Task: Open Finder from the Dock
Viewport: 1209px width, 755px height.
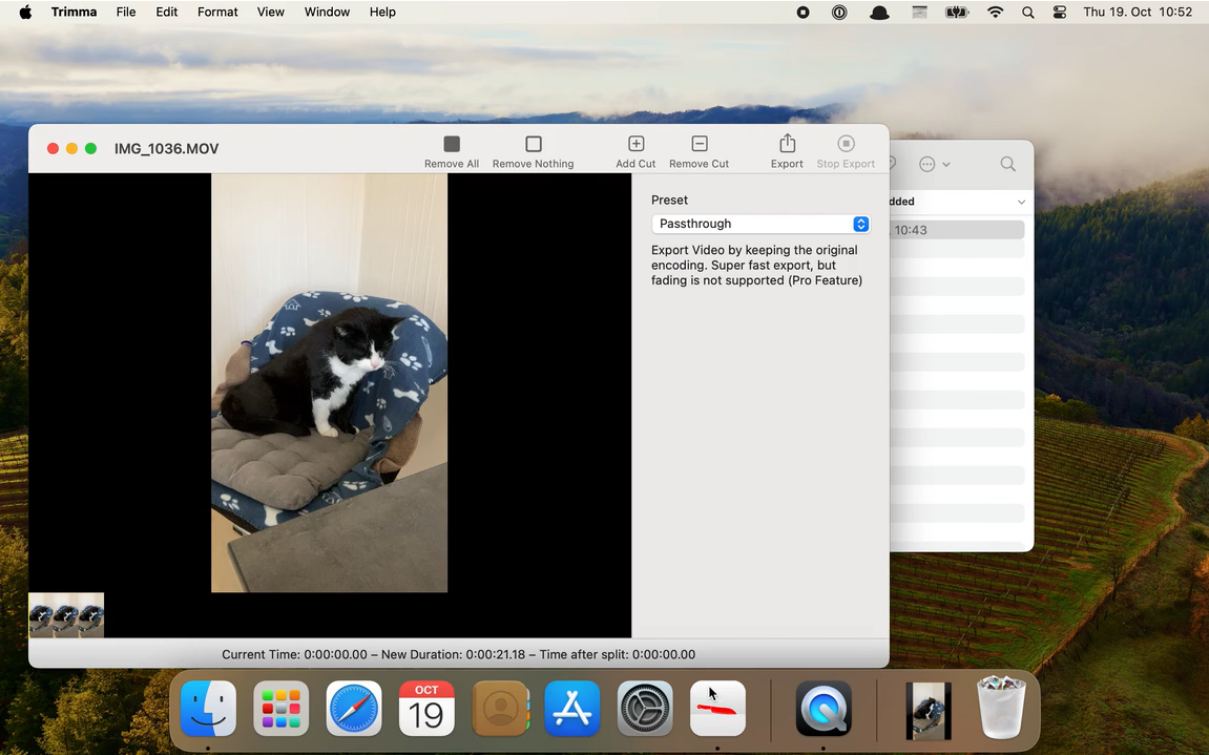Action: click(x=208, y=709)
